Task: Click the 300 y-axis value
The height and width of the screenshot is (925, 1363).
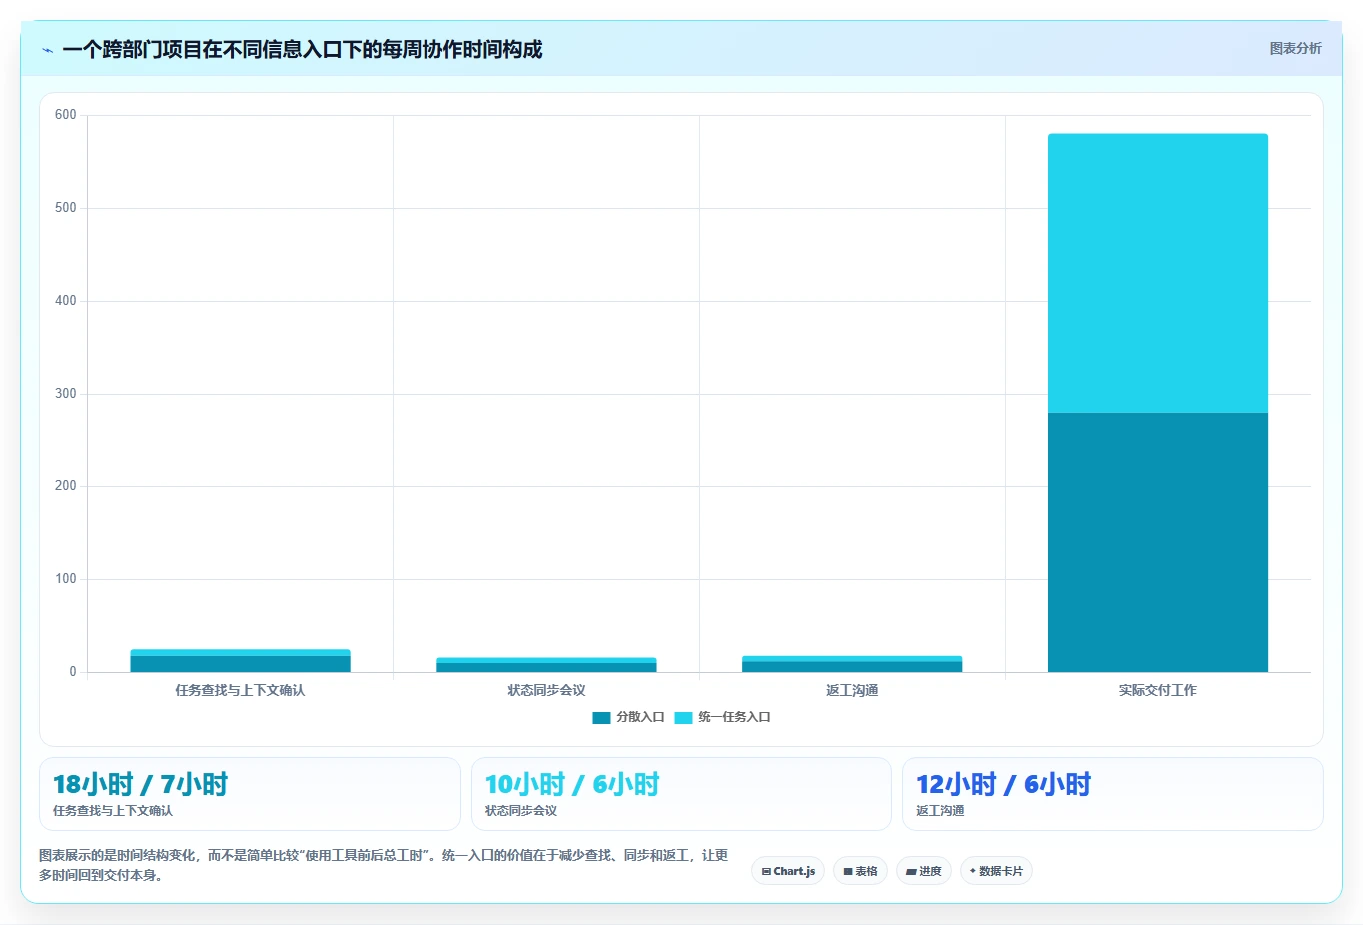Action: [66, 394]
